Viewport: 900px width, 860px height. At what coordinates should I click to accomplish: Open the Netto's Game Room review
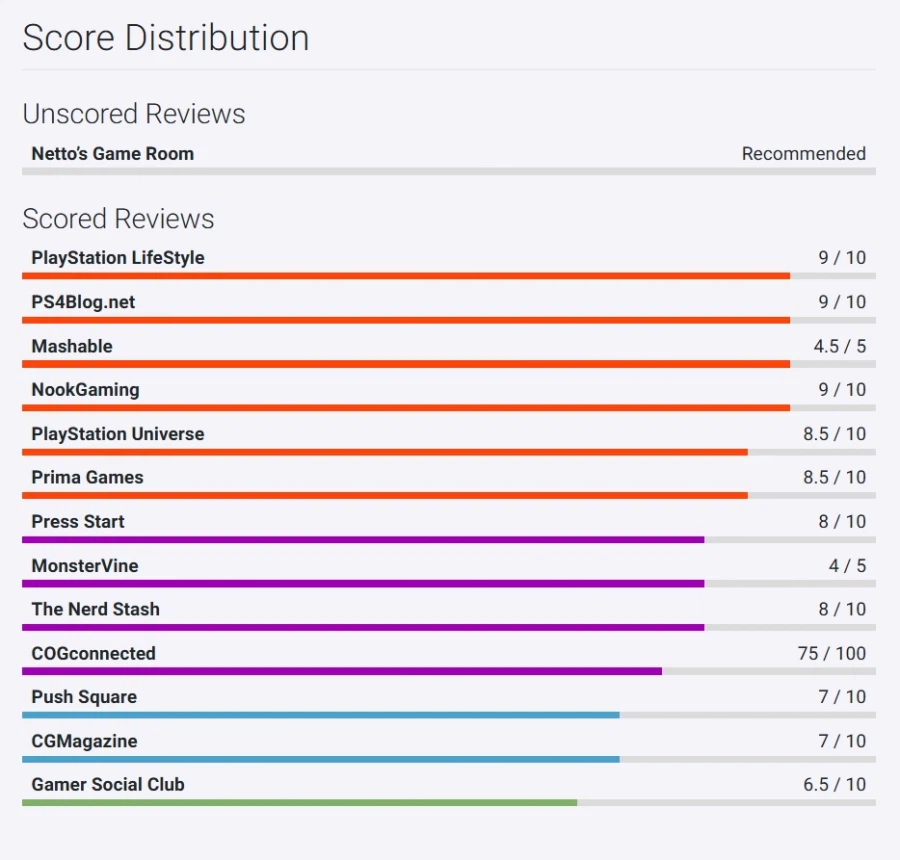(x=112, y=154)
